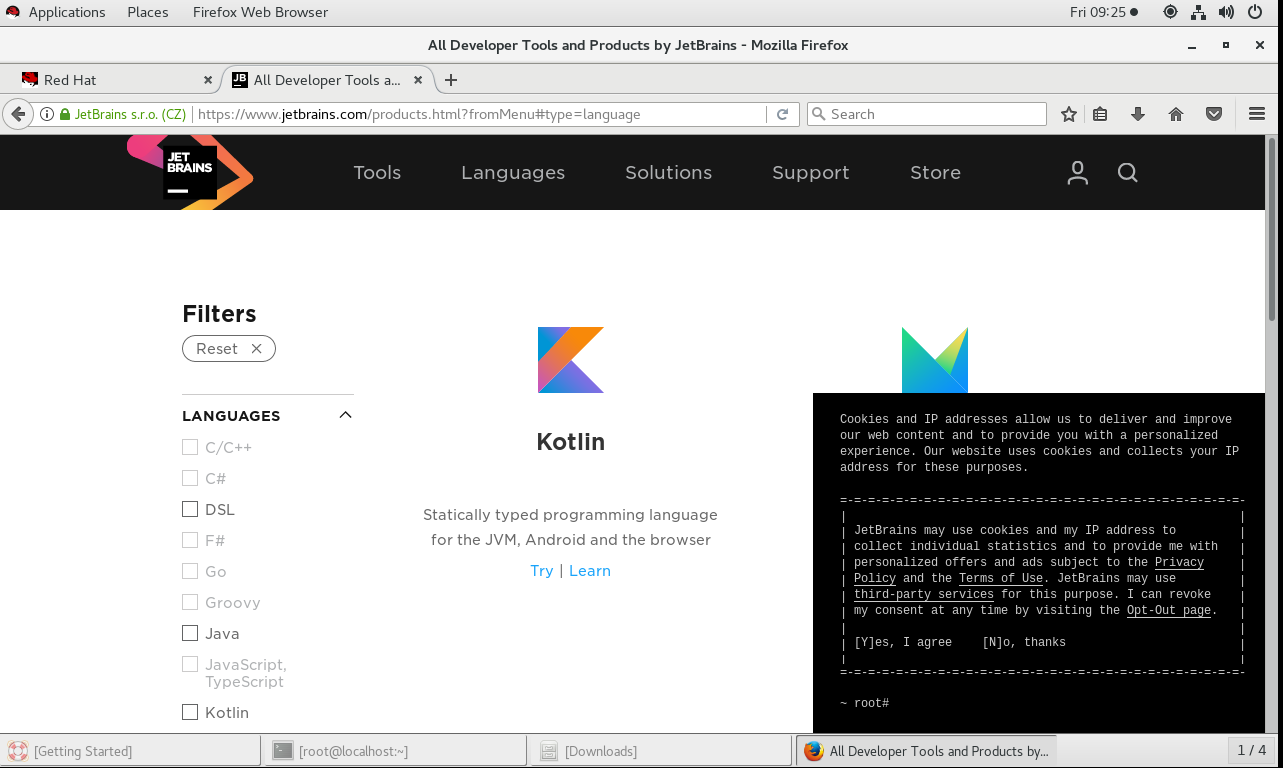Open the Solutions navigation menu
Screen dimensions: 1283x768
tap(669, 173)
